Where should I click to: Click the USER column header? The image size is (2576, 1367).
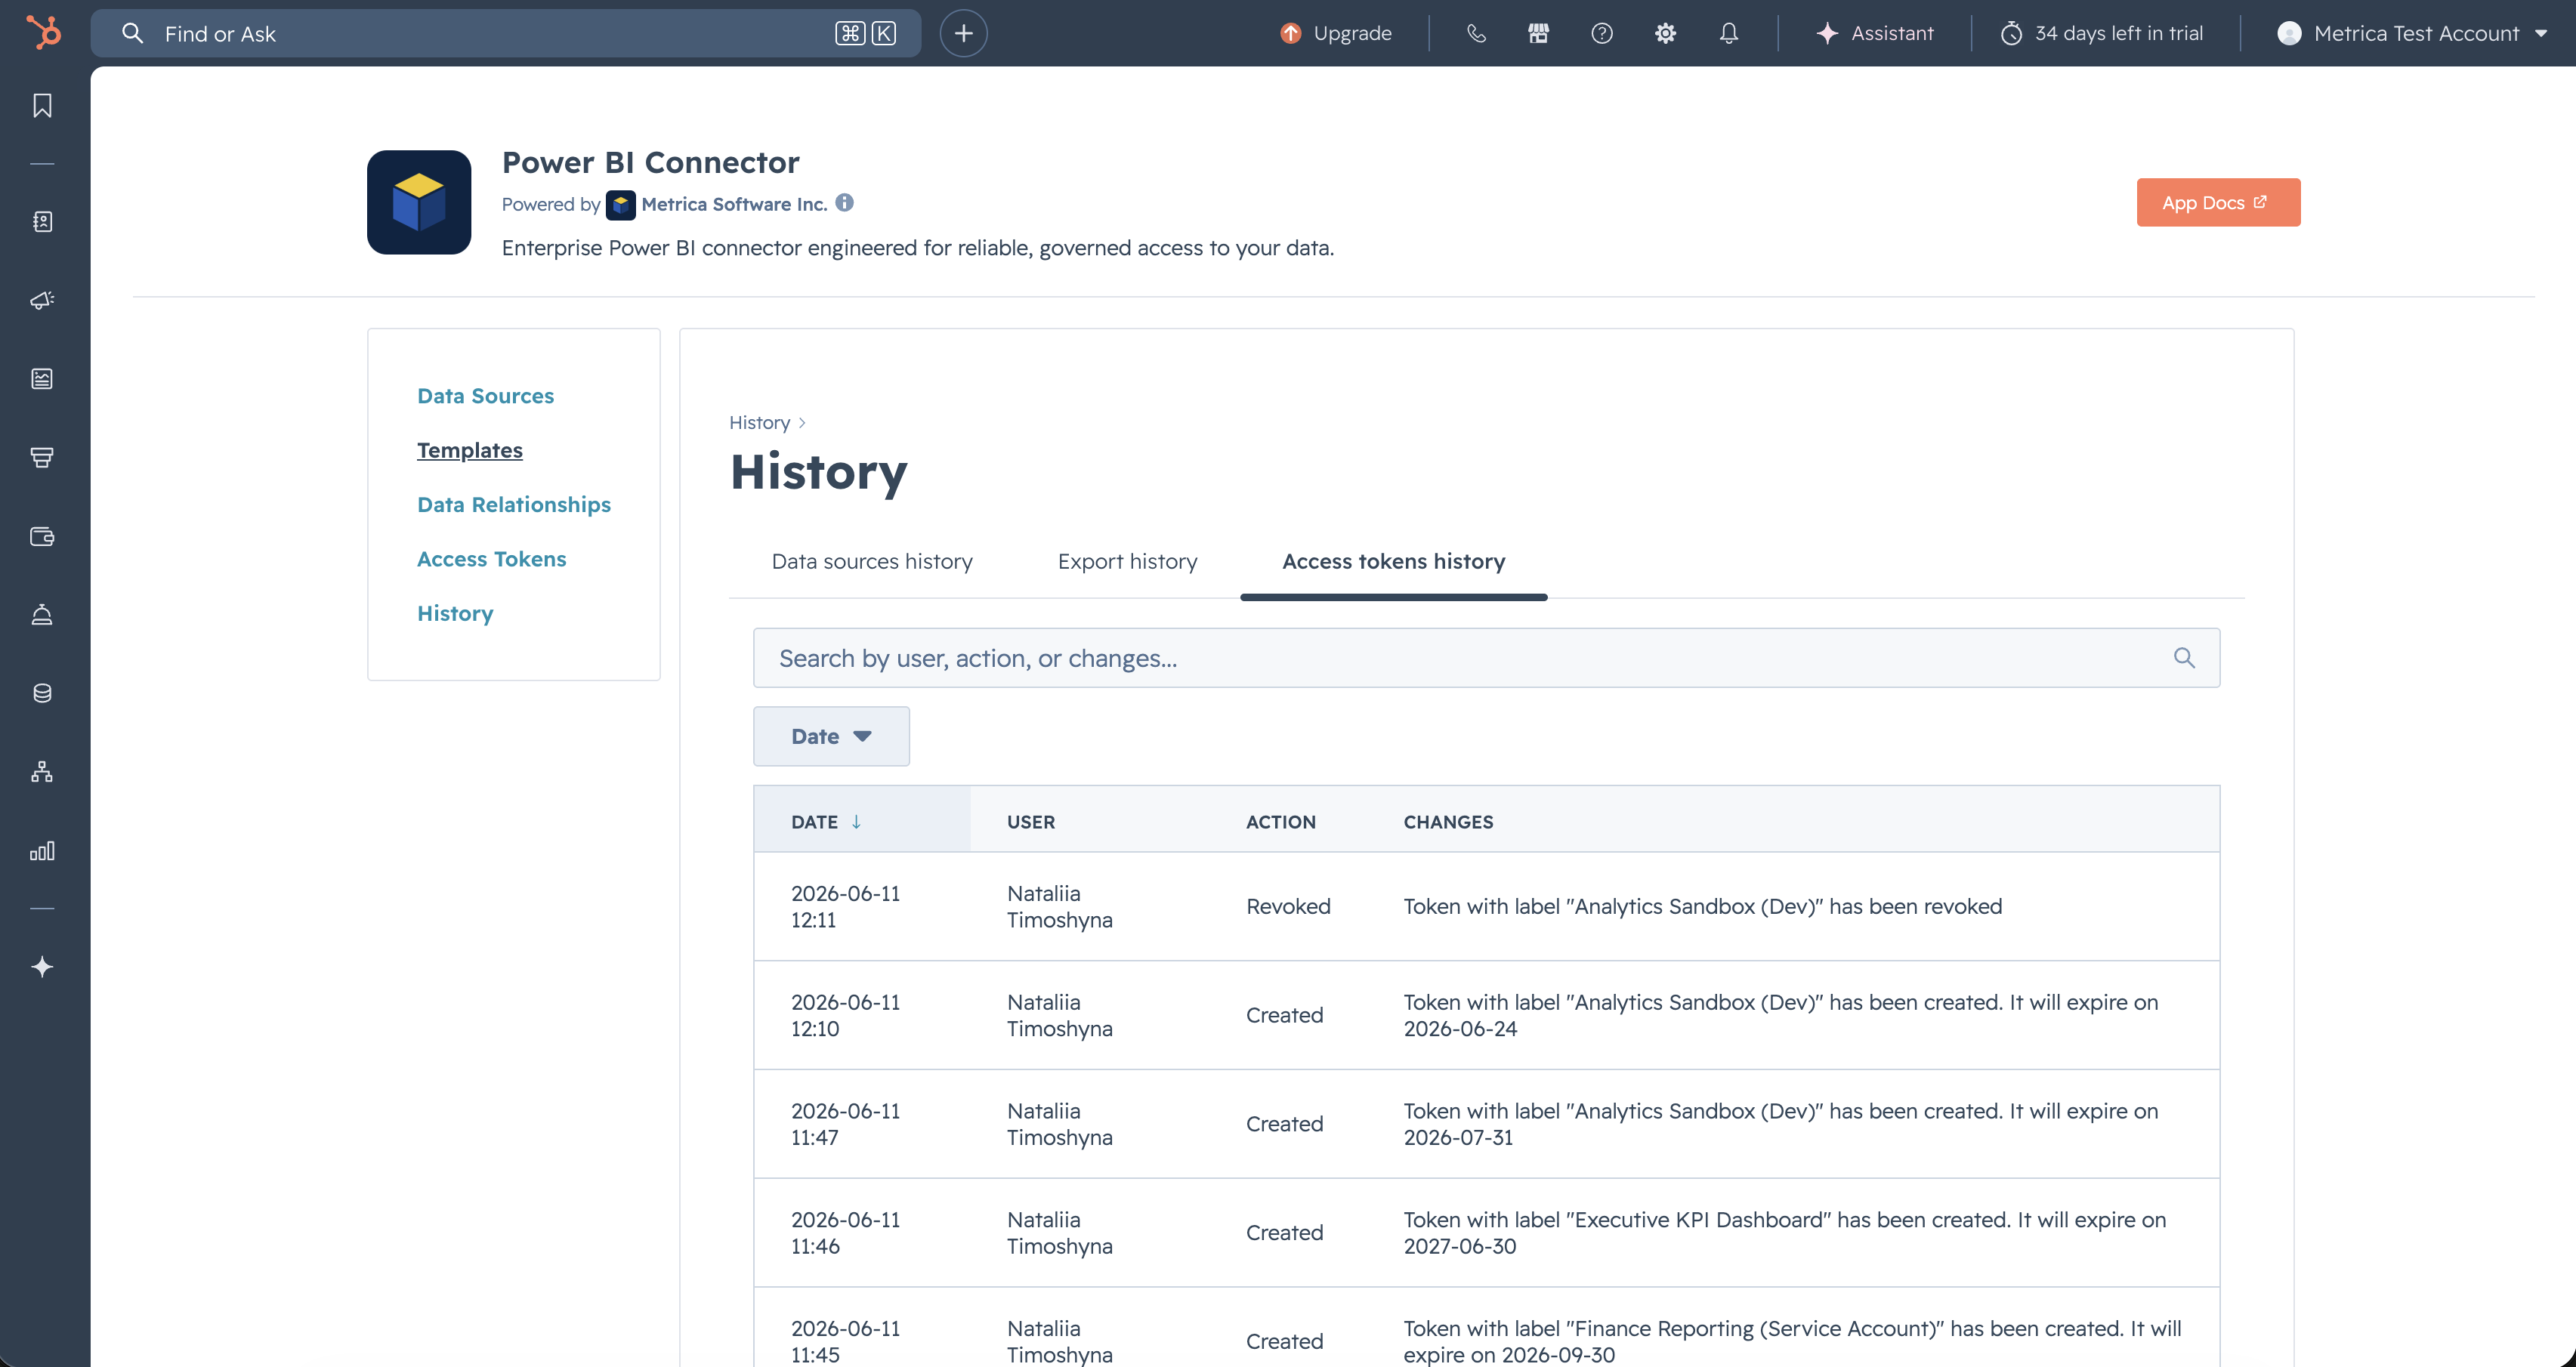[x=1030, y=822]
